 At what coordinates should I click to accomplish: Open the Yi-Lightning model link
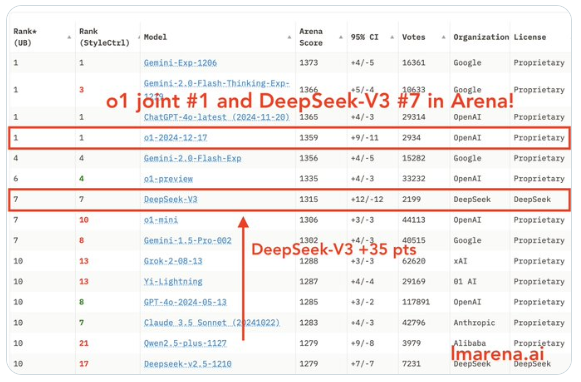click(x=173, y=282)
